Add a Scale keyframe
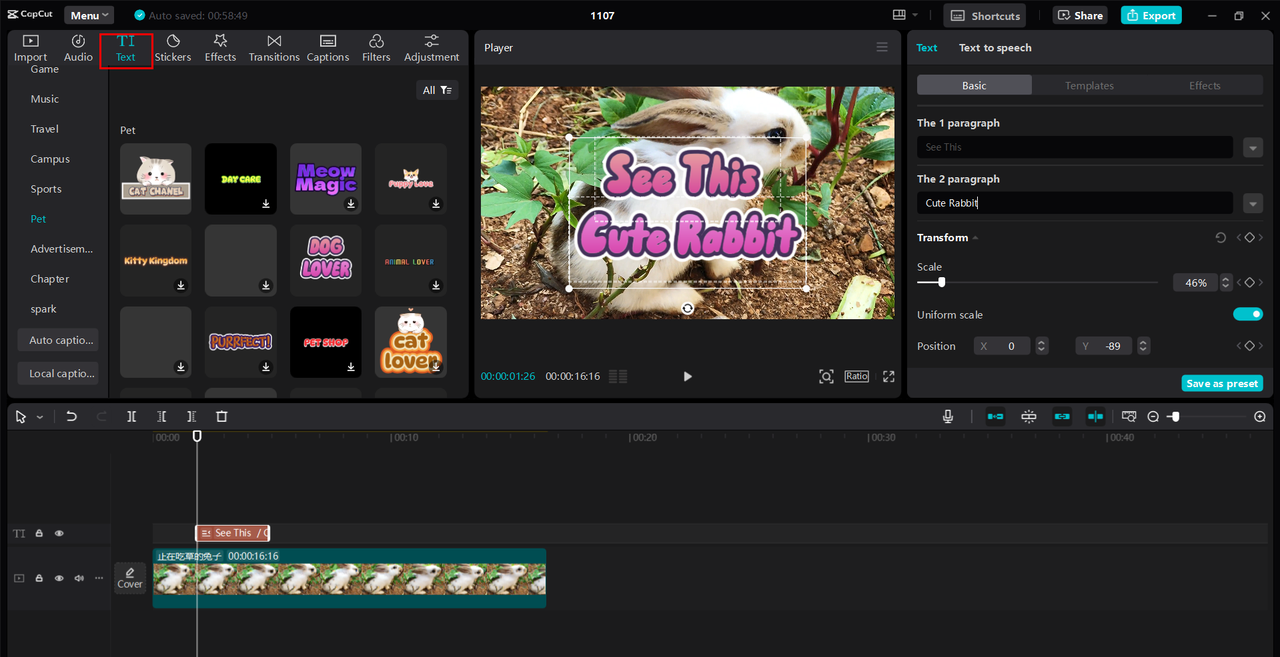1280x657 pixels. [1250, 283]
